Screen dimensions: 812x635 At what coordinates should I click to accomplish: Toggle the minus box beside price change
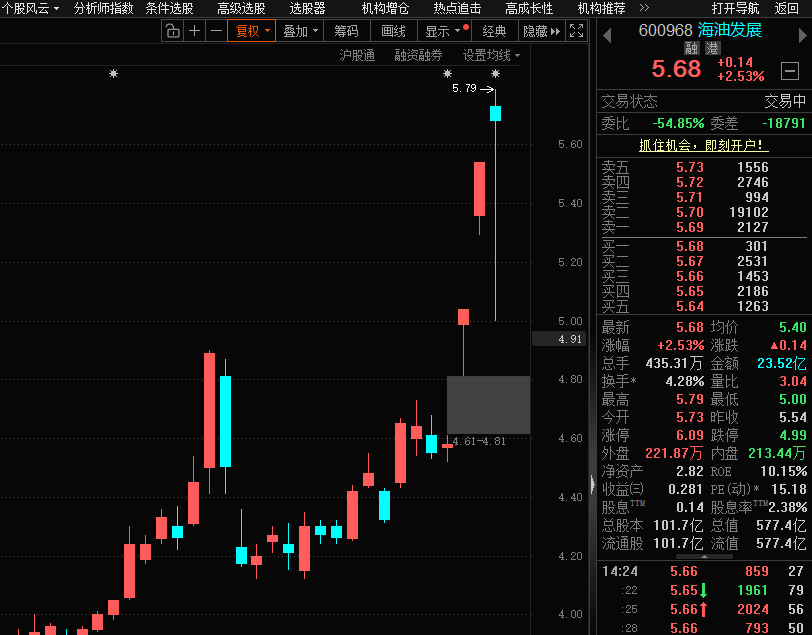[790, 71]
